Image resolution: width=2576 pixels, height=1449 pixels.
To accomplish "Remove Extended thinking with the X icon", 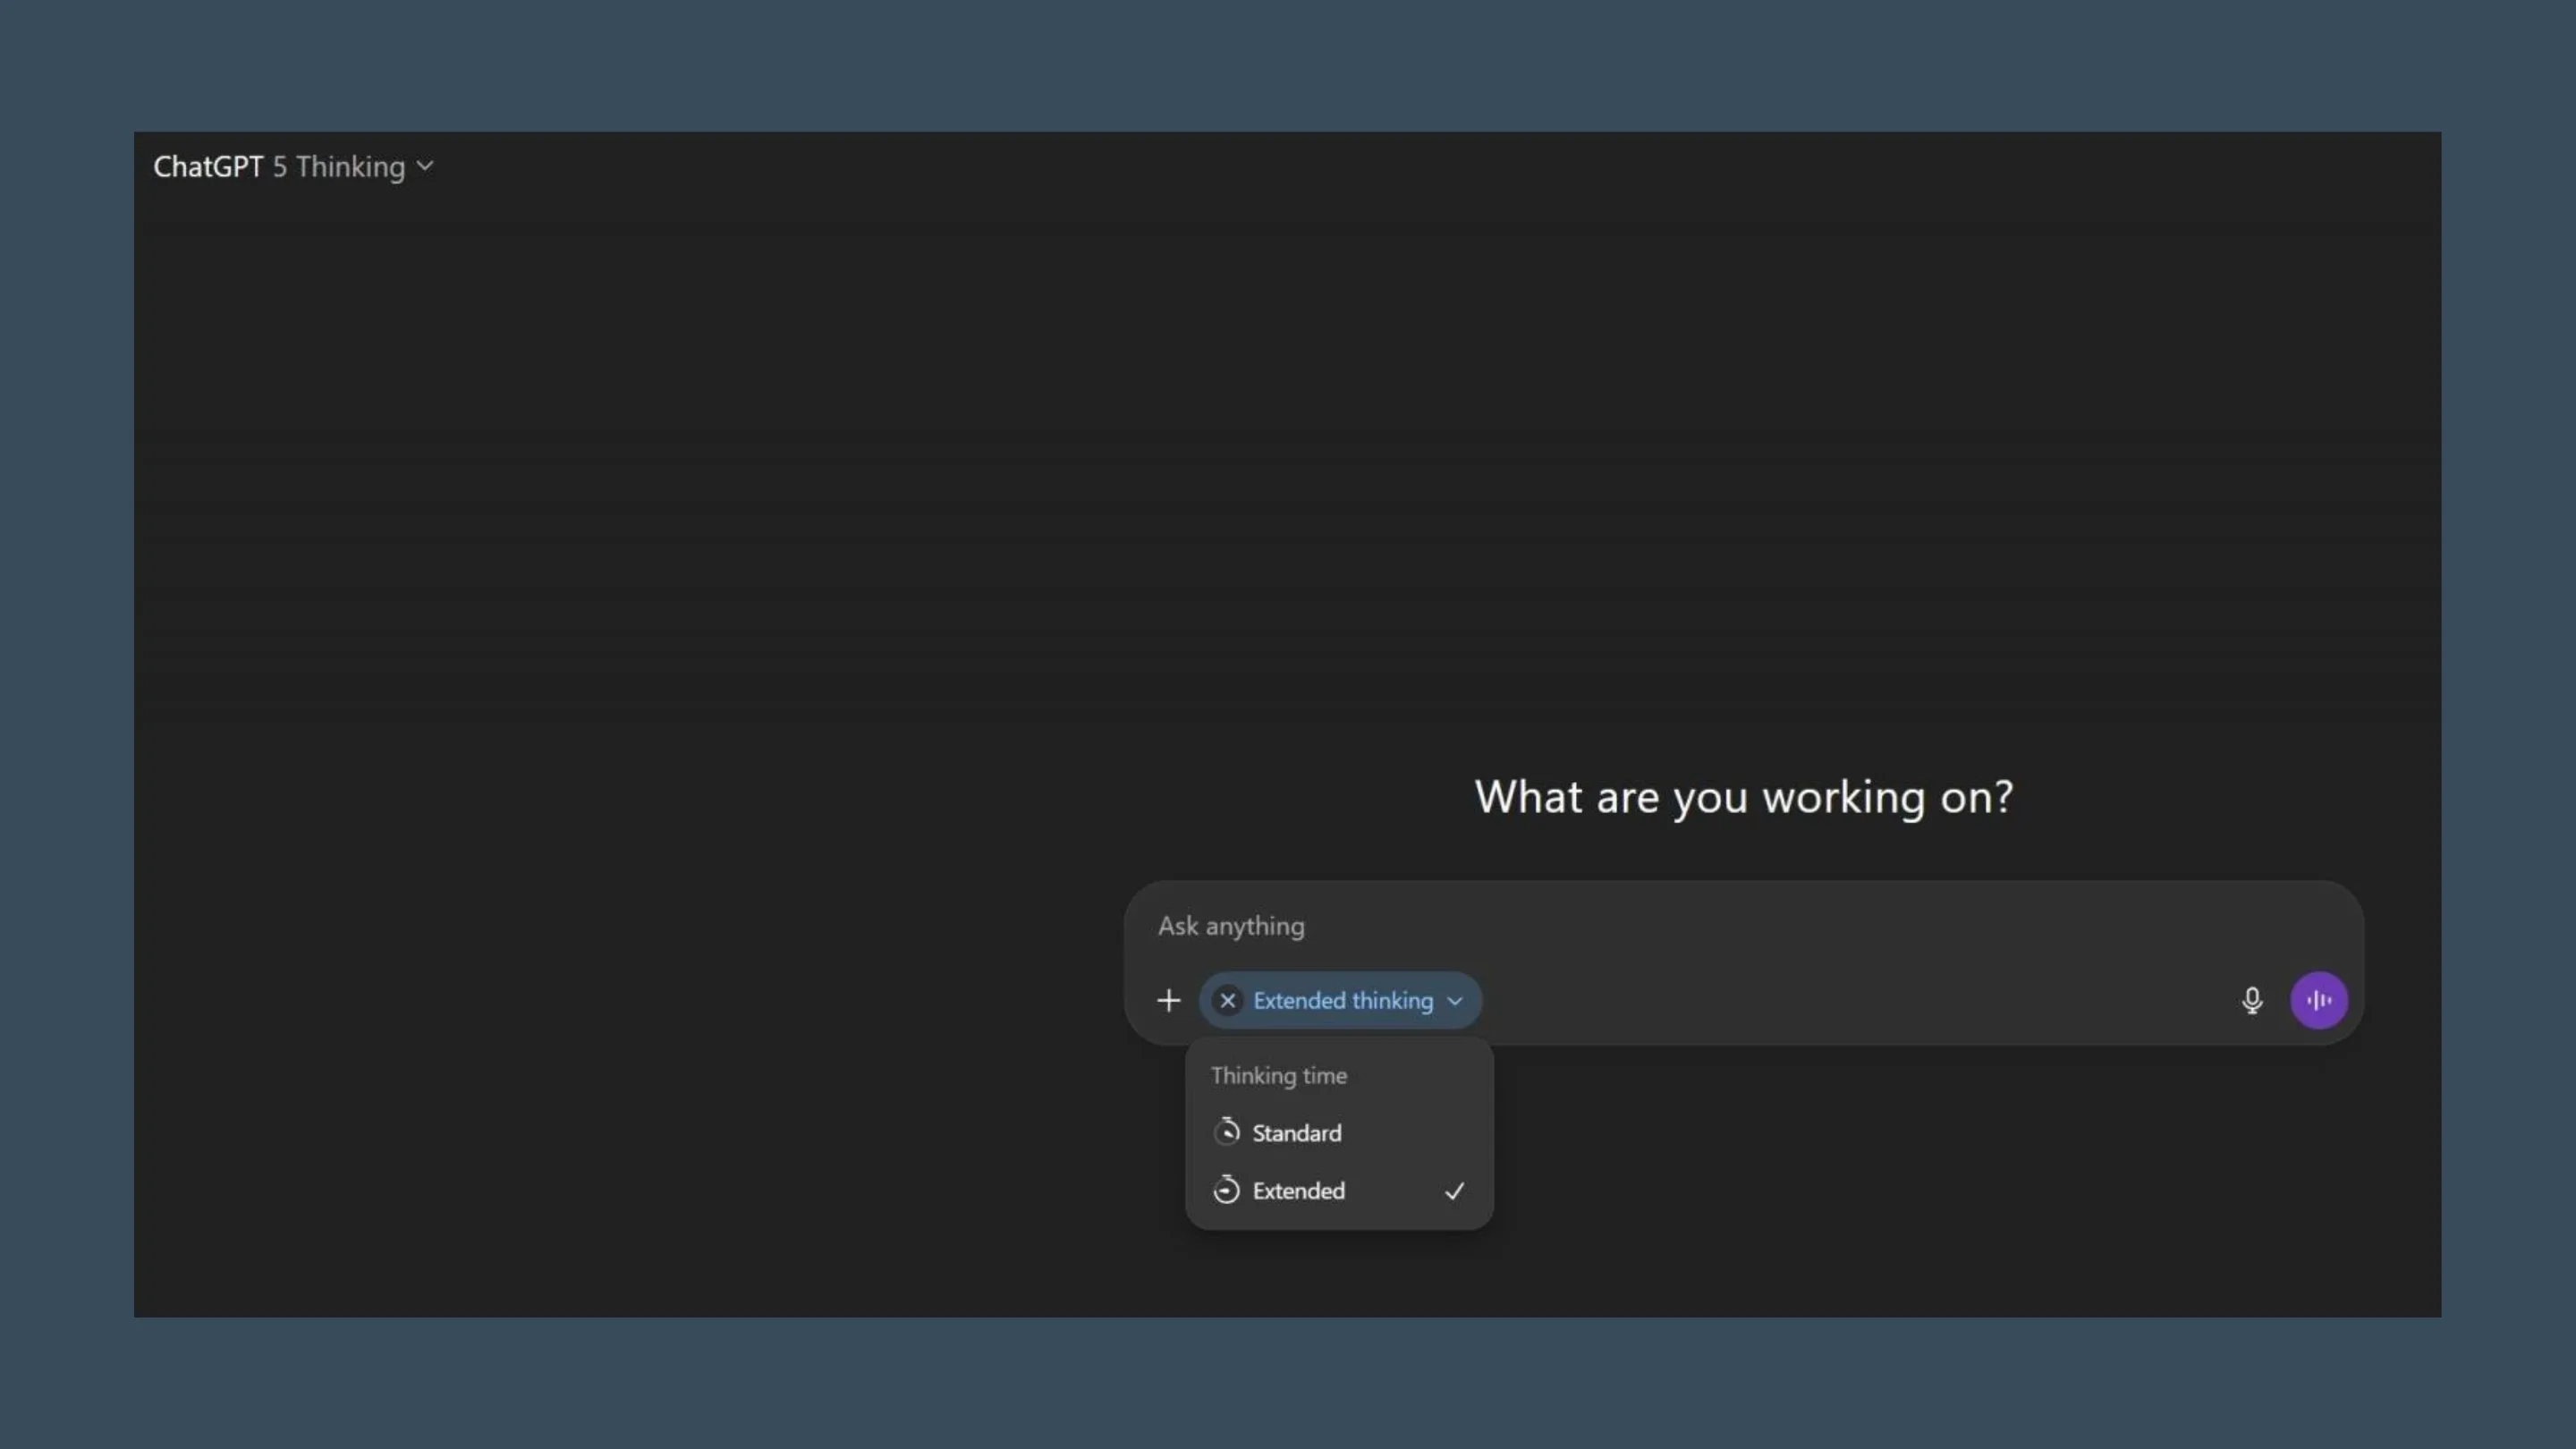I will [x=1227, y=1000].
